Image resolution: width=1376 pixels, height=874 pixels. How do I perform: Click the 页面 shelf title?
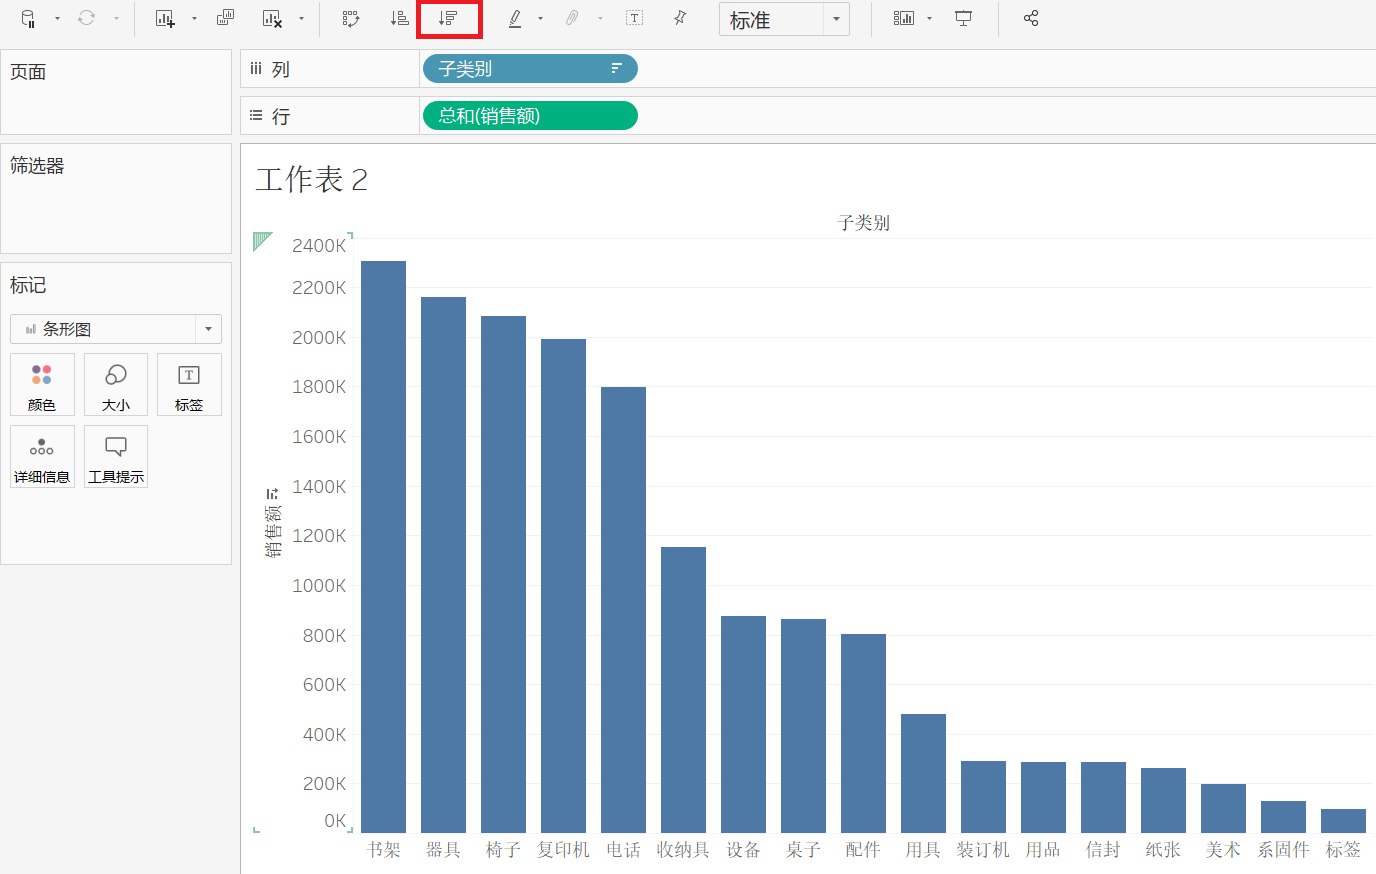[28, 72]
